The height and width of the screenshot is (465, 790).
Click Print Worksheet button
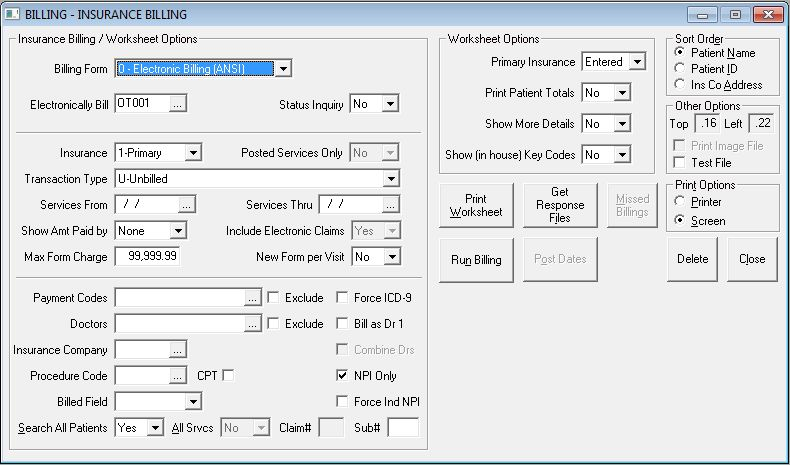coord(476,206)
